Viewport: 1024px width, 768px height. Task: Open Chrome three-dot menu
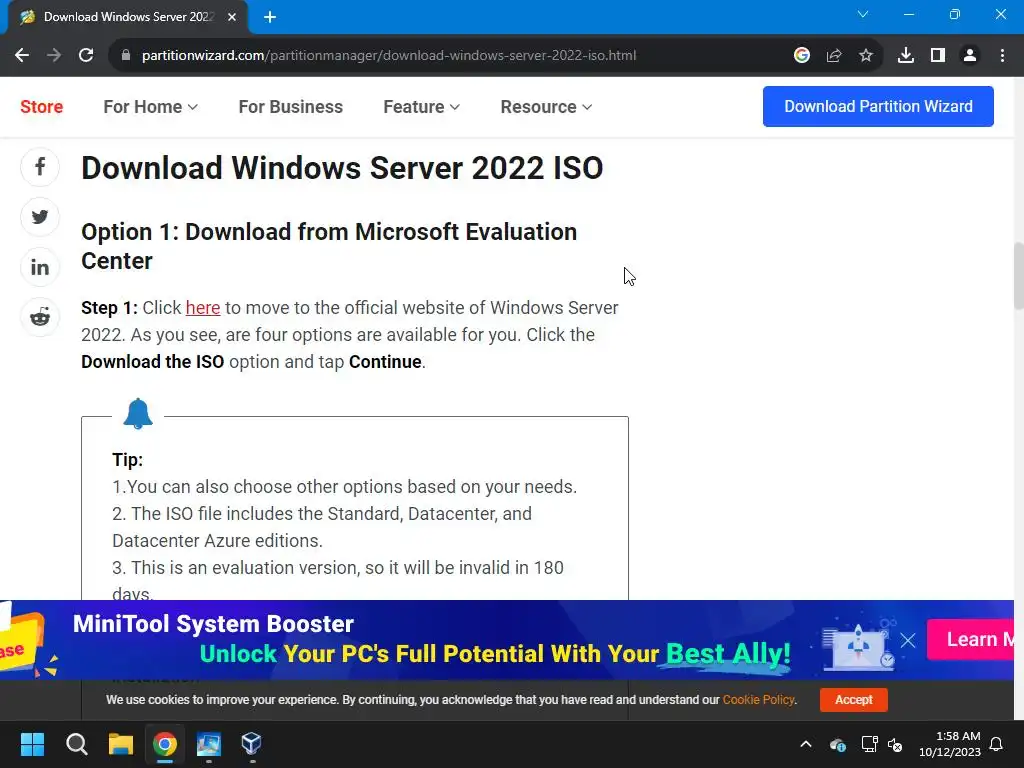(x=1002, y=56)
